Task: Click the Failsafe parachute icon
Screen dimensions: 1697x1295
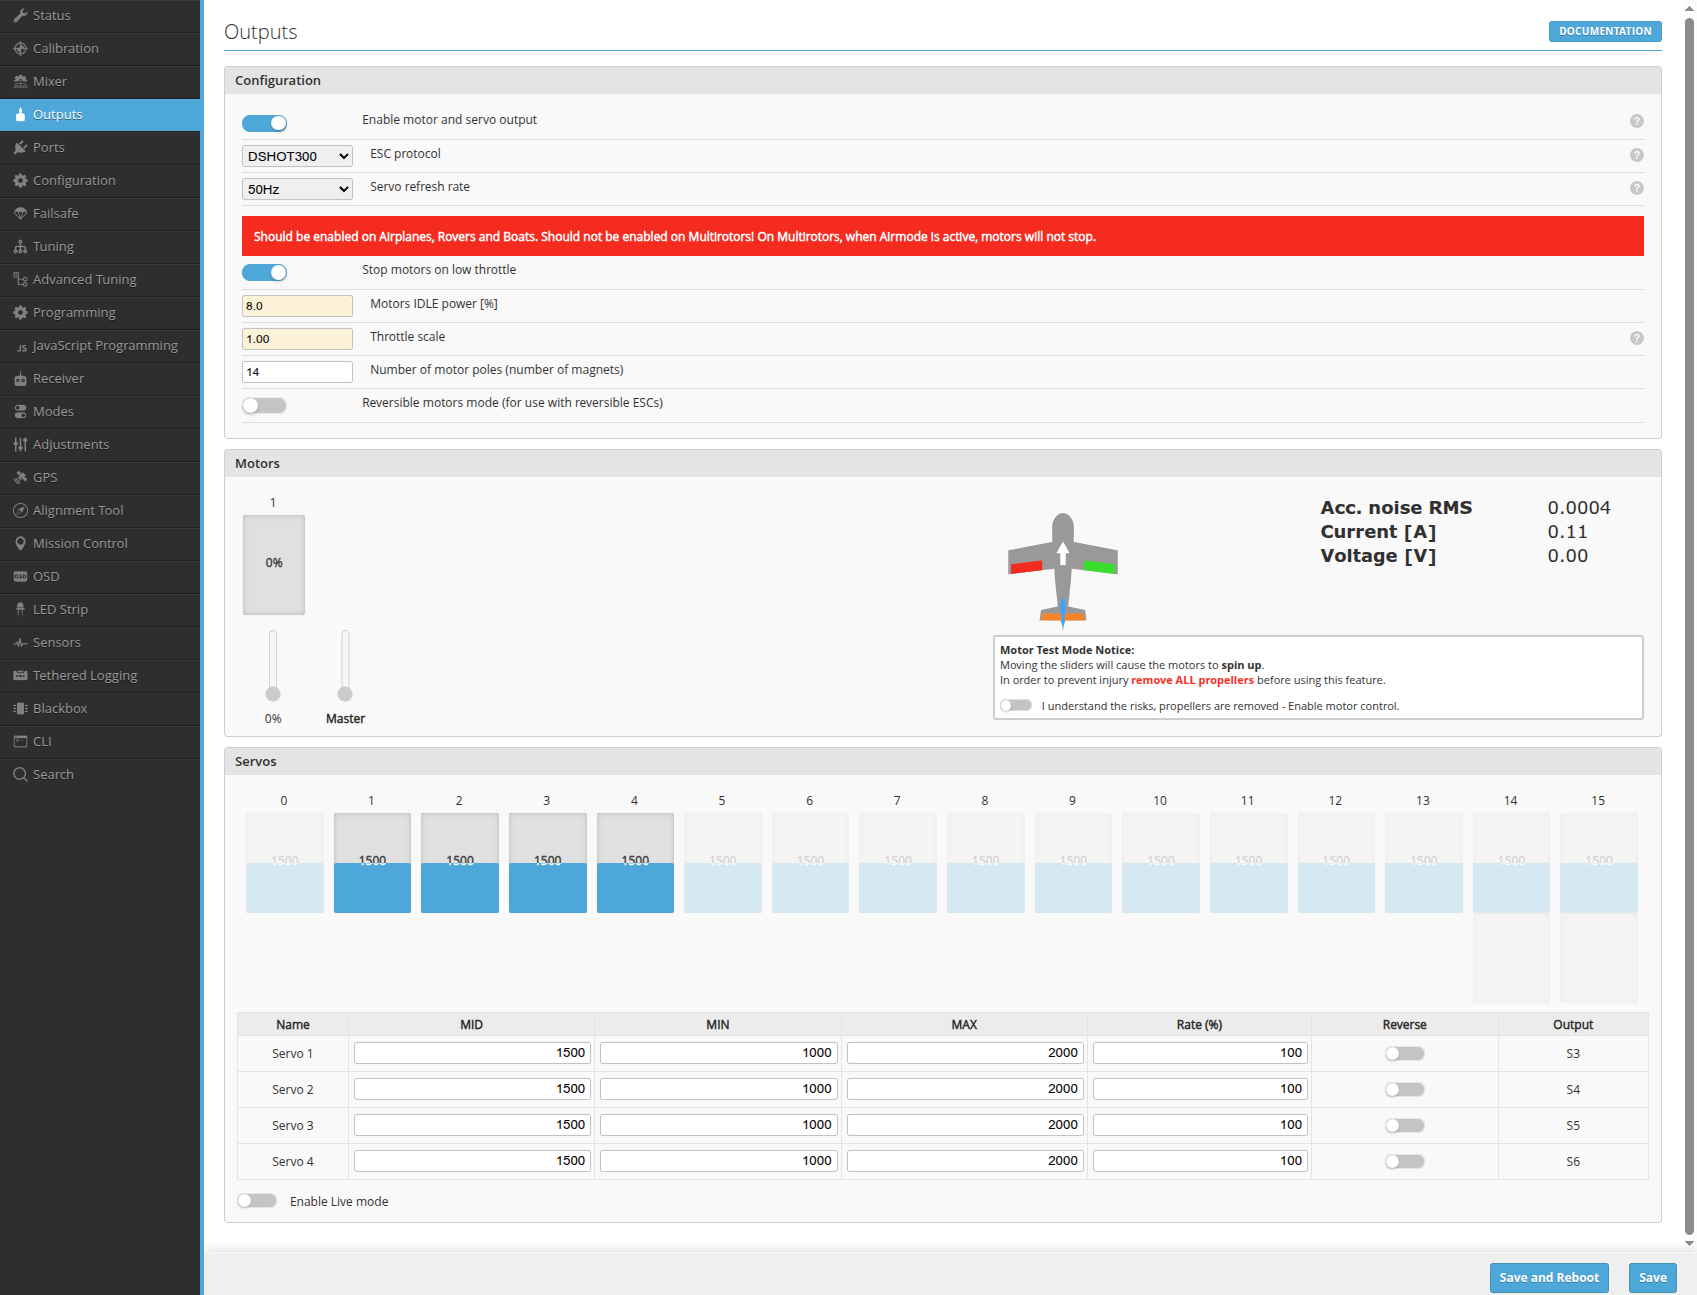Action: 20,213
